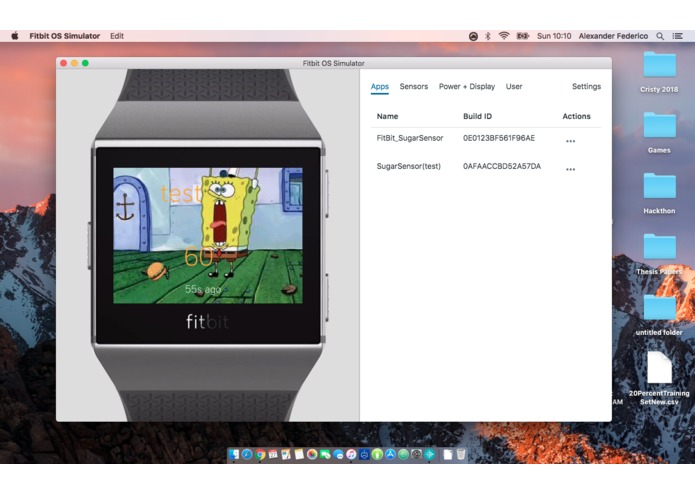Click the Wi-Fi status icon
Viewport: 695px width, 494px height.
(x=504, y=36)
